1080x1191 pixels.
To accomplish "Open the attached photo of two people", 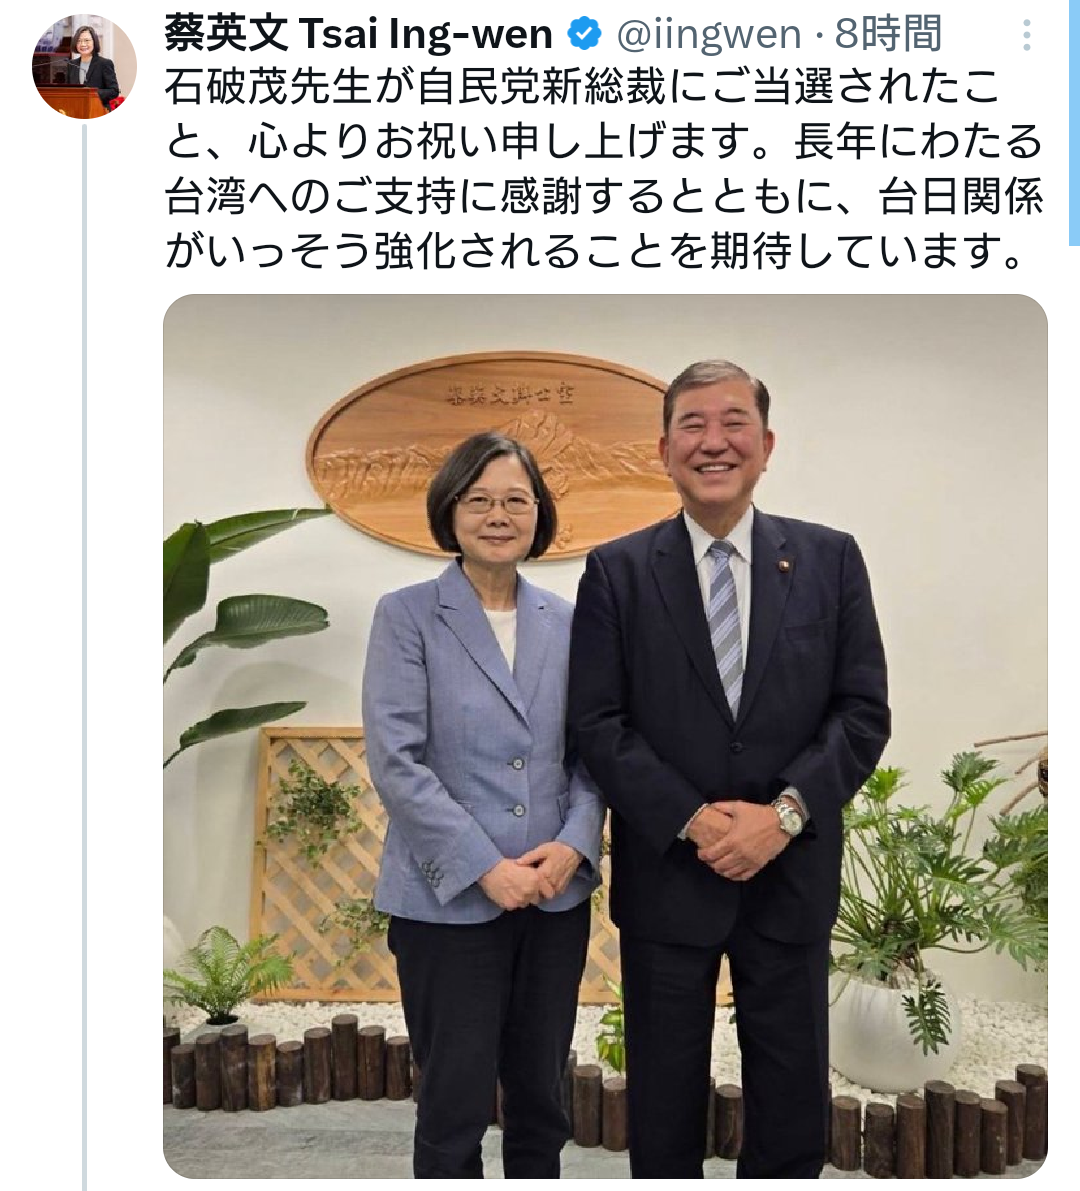I will [x=605, y=736].
